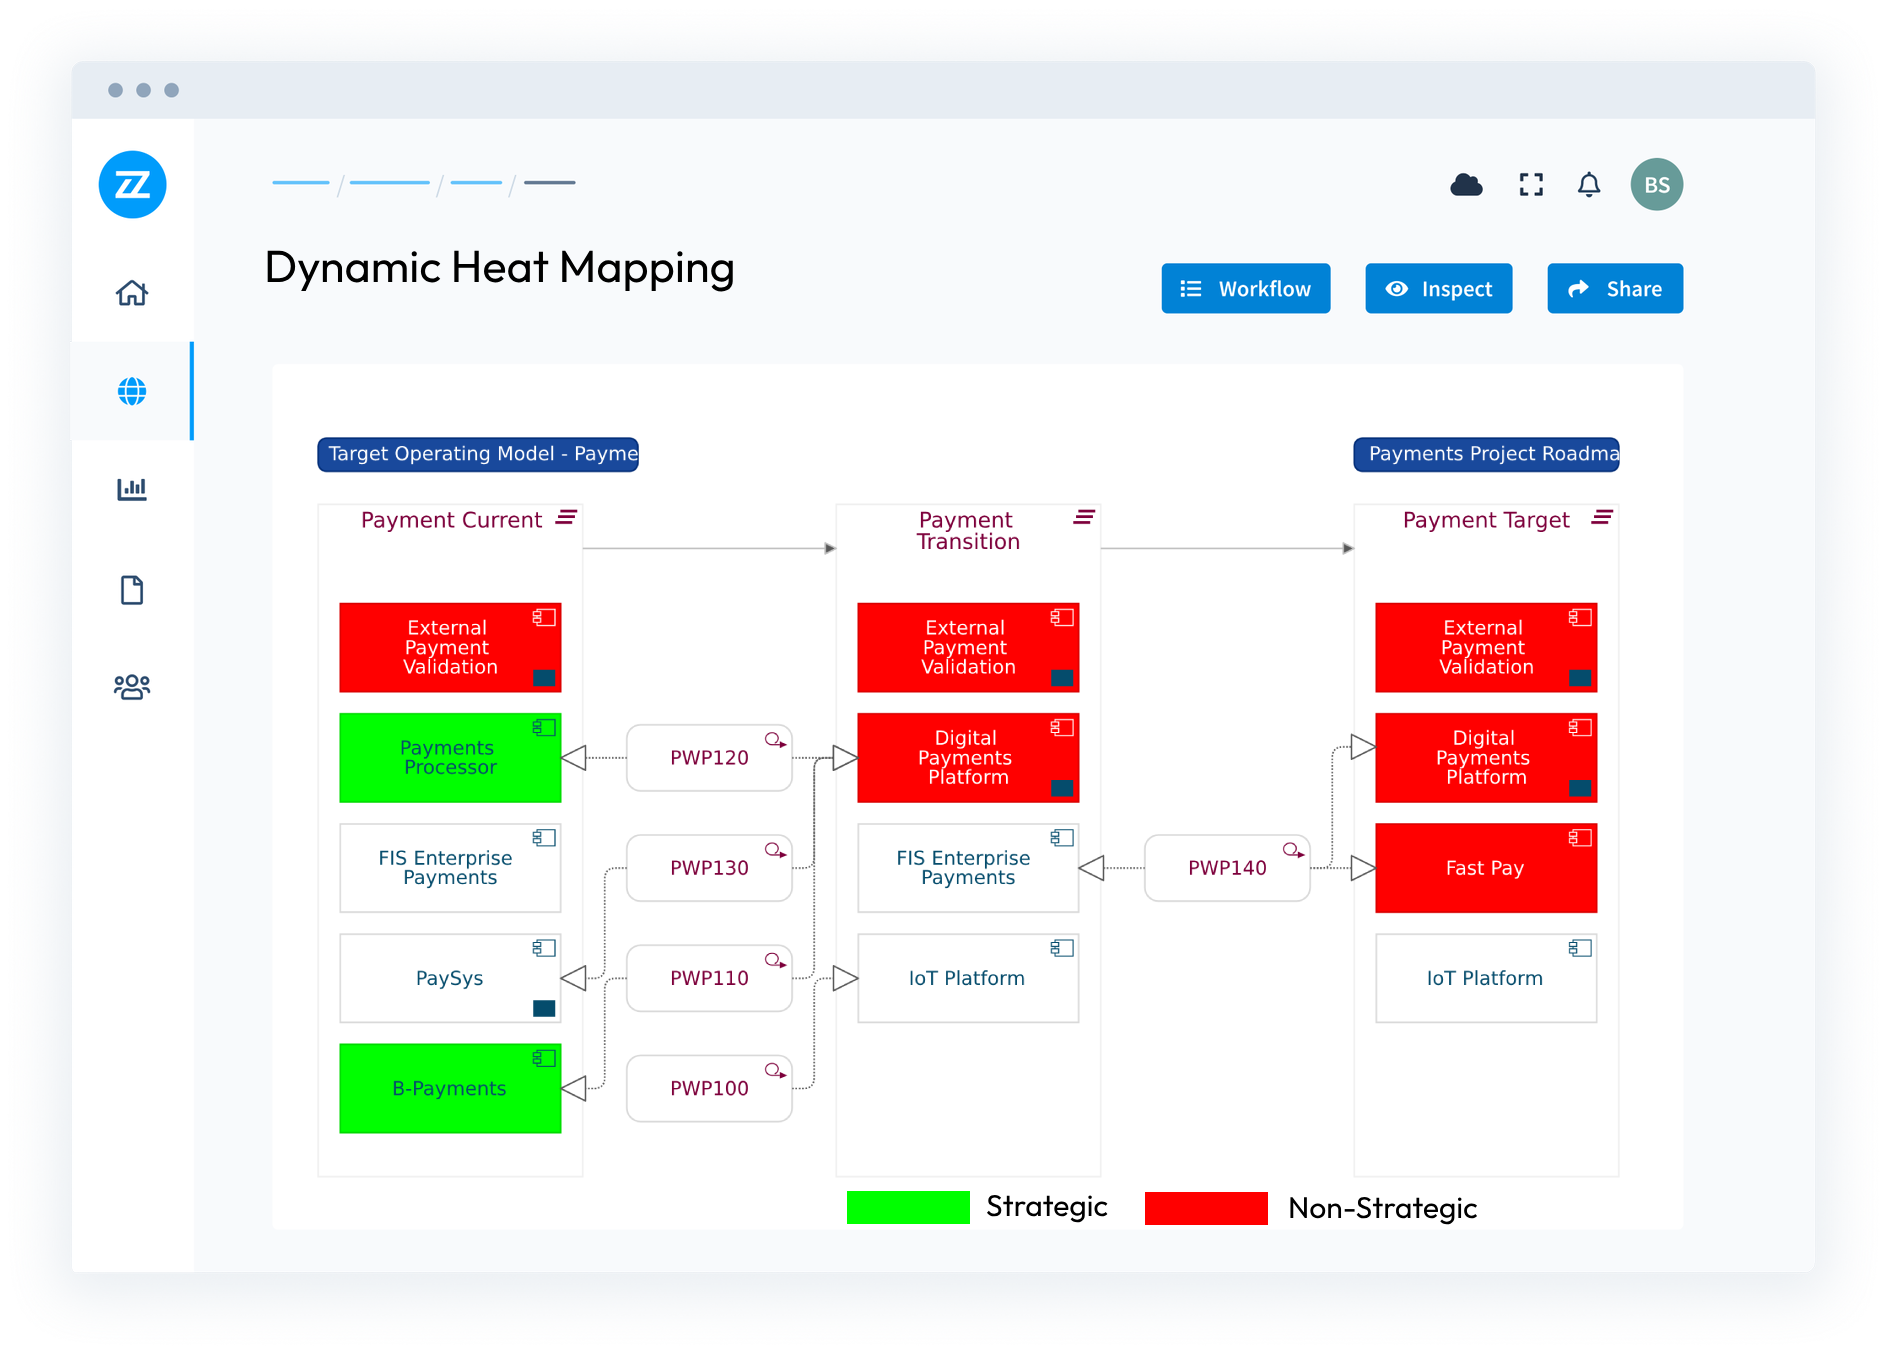1889x1354 pixels.
Task: Click the BS user avatar
Action: [x=1656, y=185]
